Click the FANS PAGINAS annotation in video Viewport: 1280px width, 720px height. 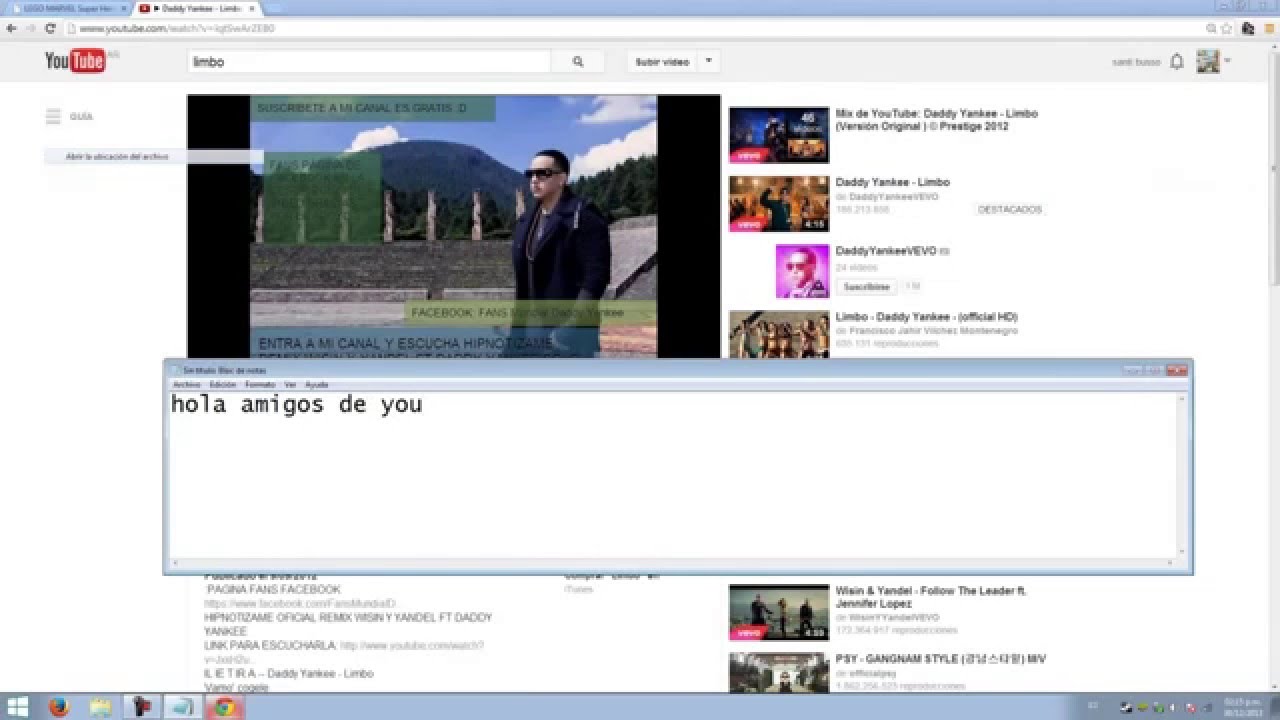(x=322, y=197)
